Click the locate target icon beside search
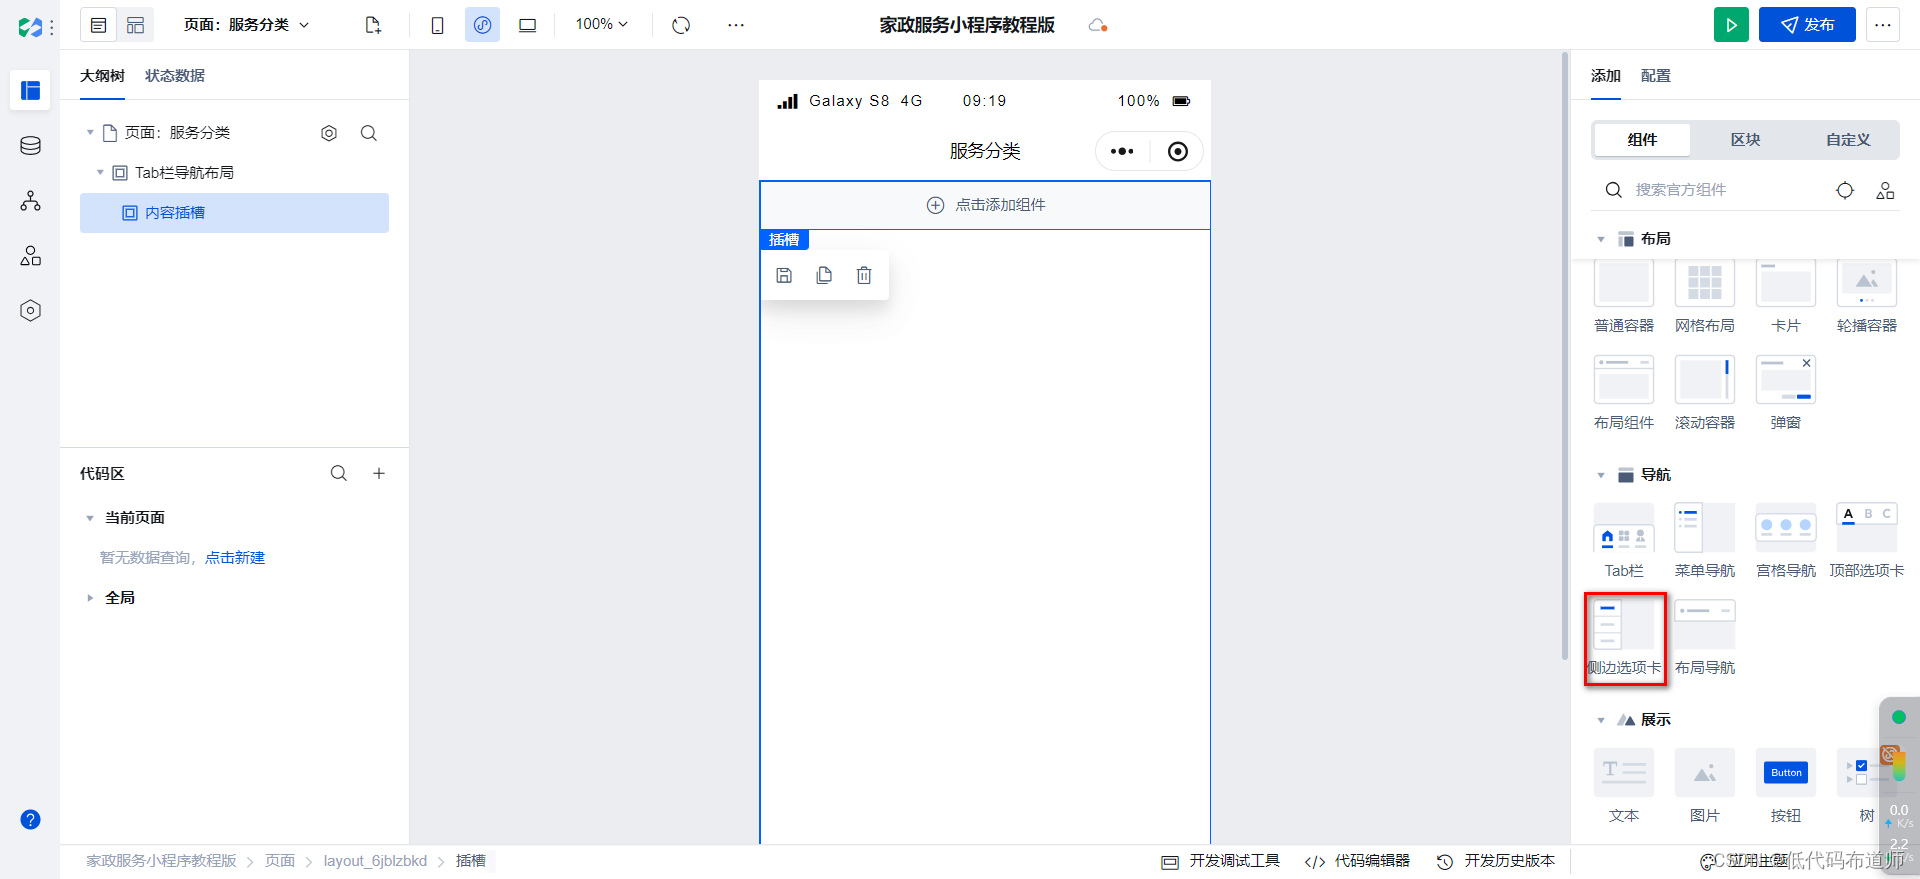This screenshot has width=1920, height=879. click(1845, 190)
